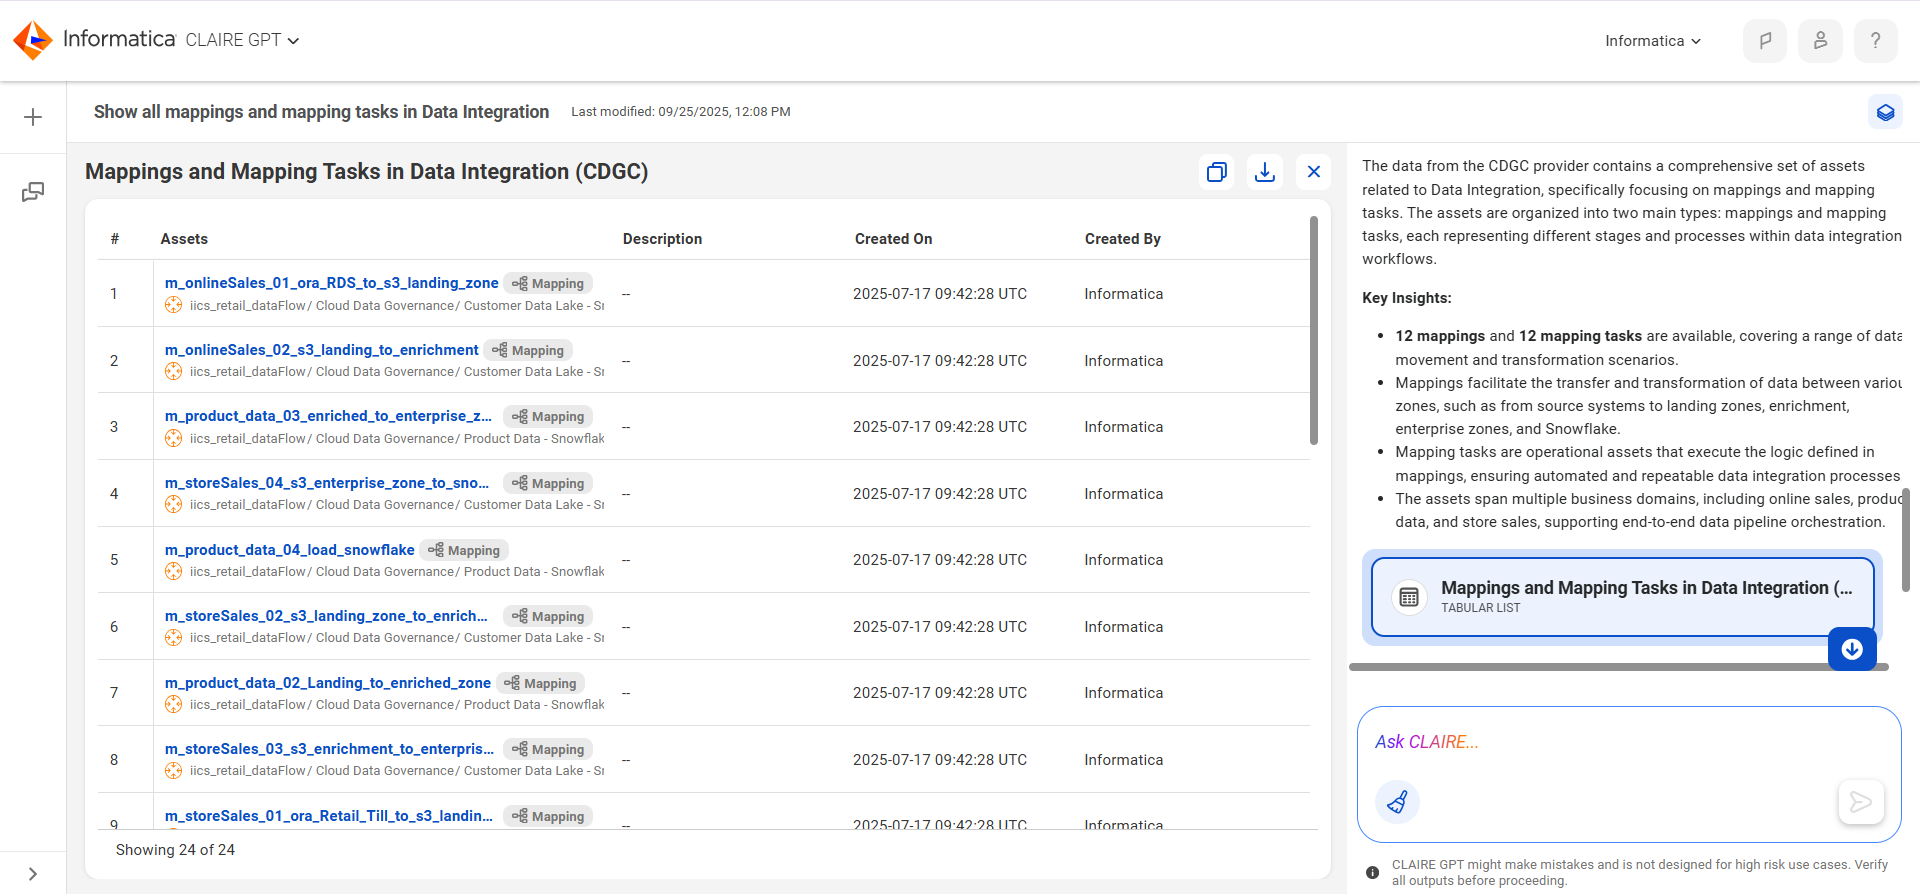Click the chat panel vertical scrollbar
The image size is (1920, 894).
coord(1905,540)
